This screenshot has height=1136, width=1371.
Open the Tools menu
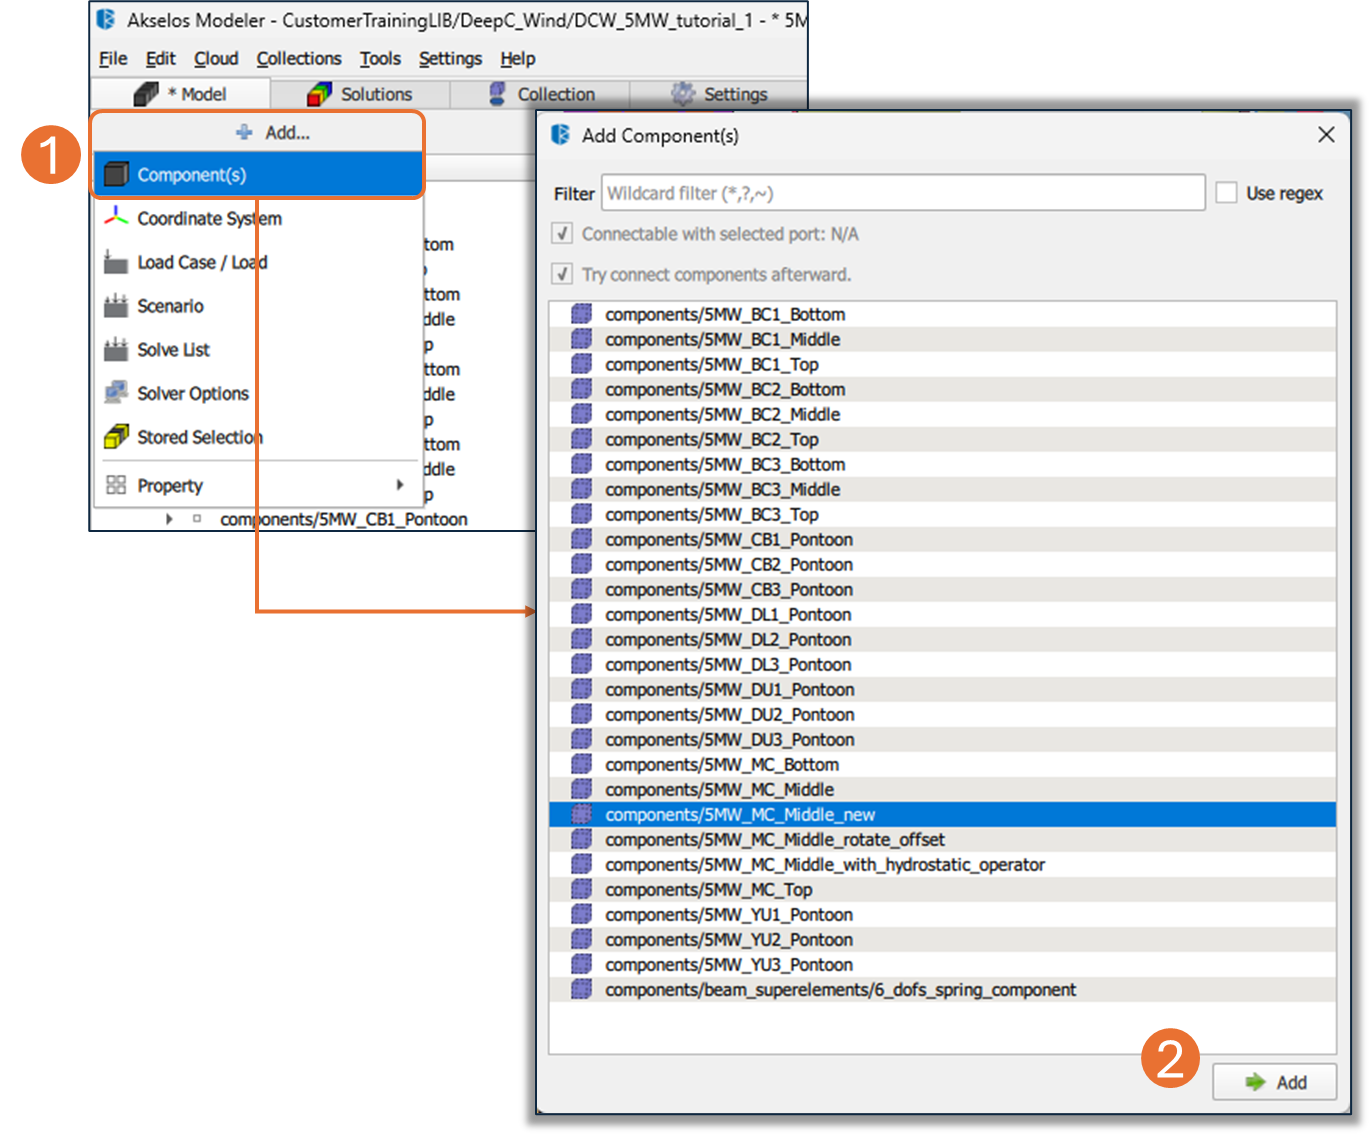[380, 58]
